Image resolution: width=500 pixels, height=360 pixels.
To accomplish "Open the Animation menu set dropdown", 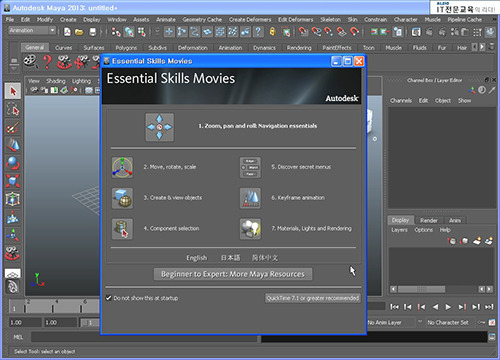I will click(x=32, y=30).
